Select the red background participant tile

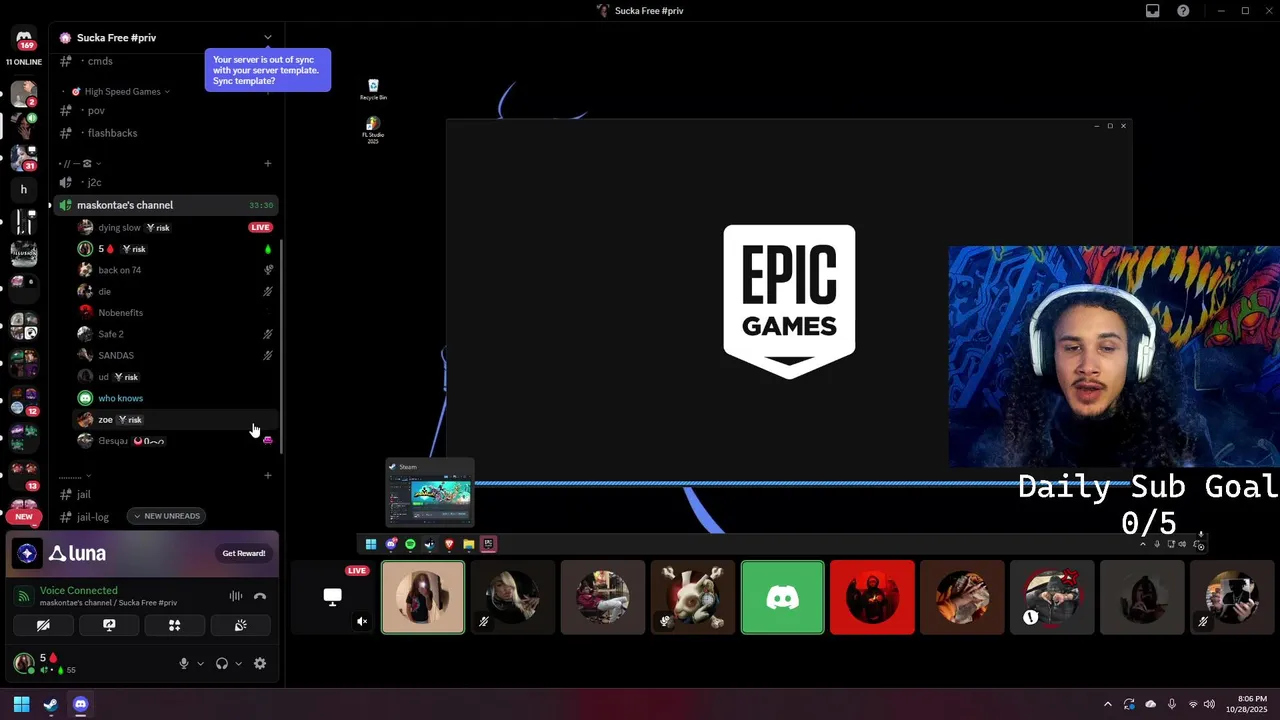tap(873, 597)
